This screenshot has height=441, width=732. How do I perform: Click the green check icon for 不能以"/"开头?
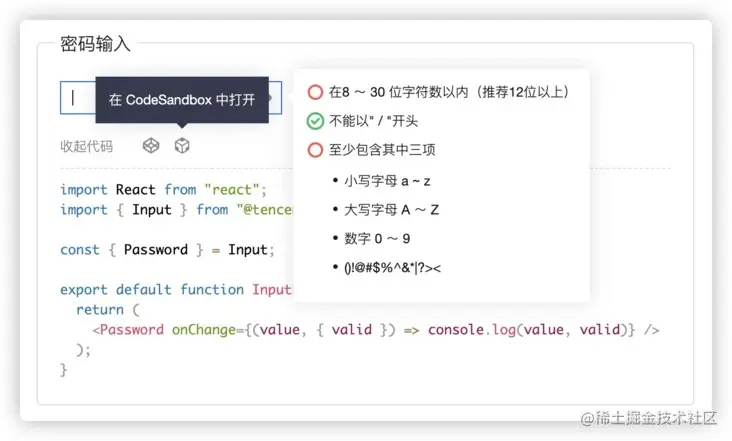tap(315, 121)
